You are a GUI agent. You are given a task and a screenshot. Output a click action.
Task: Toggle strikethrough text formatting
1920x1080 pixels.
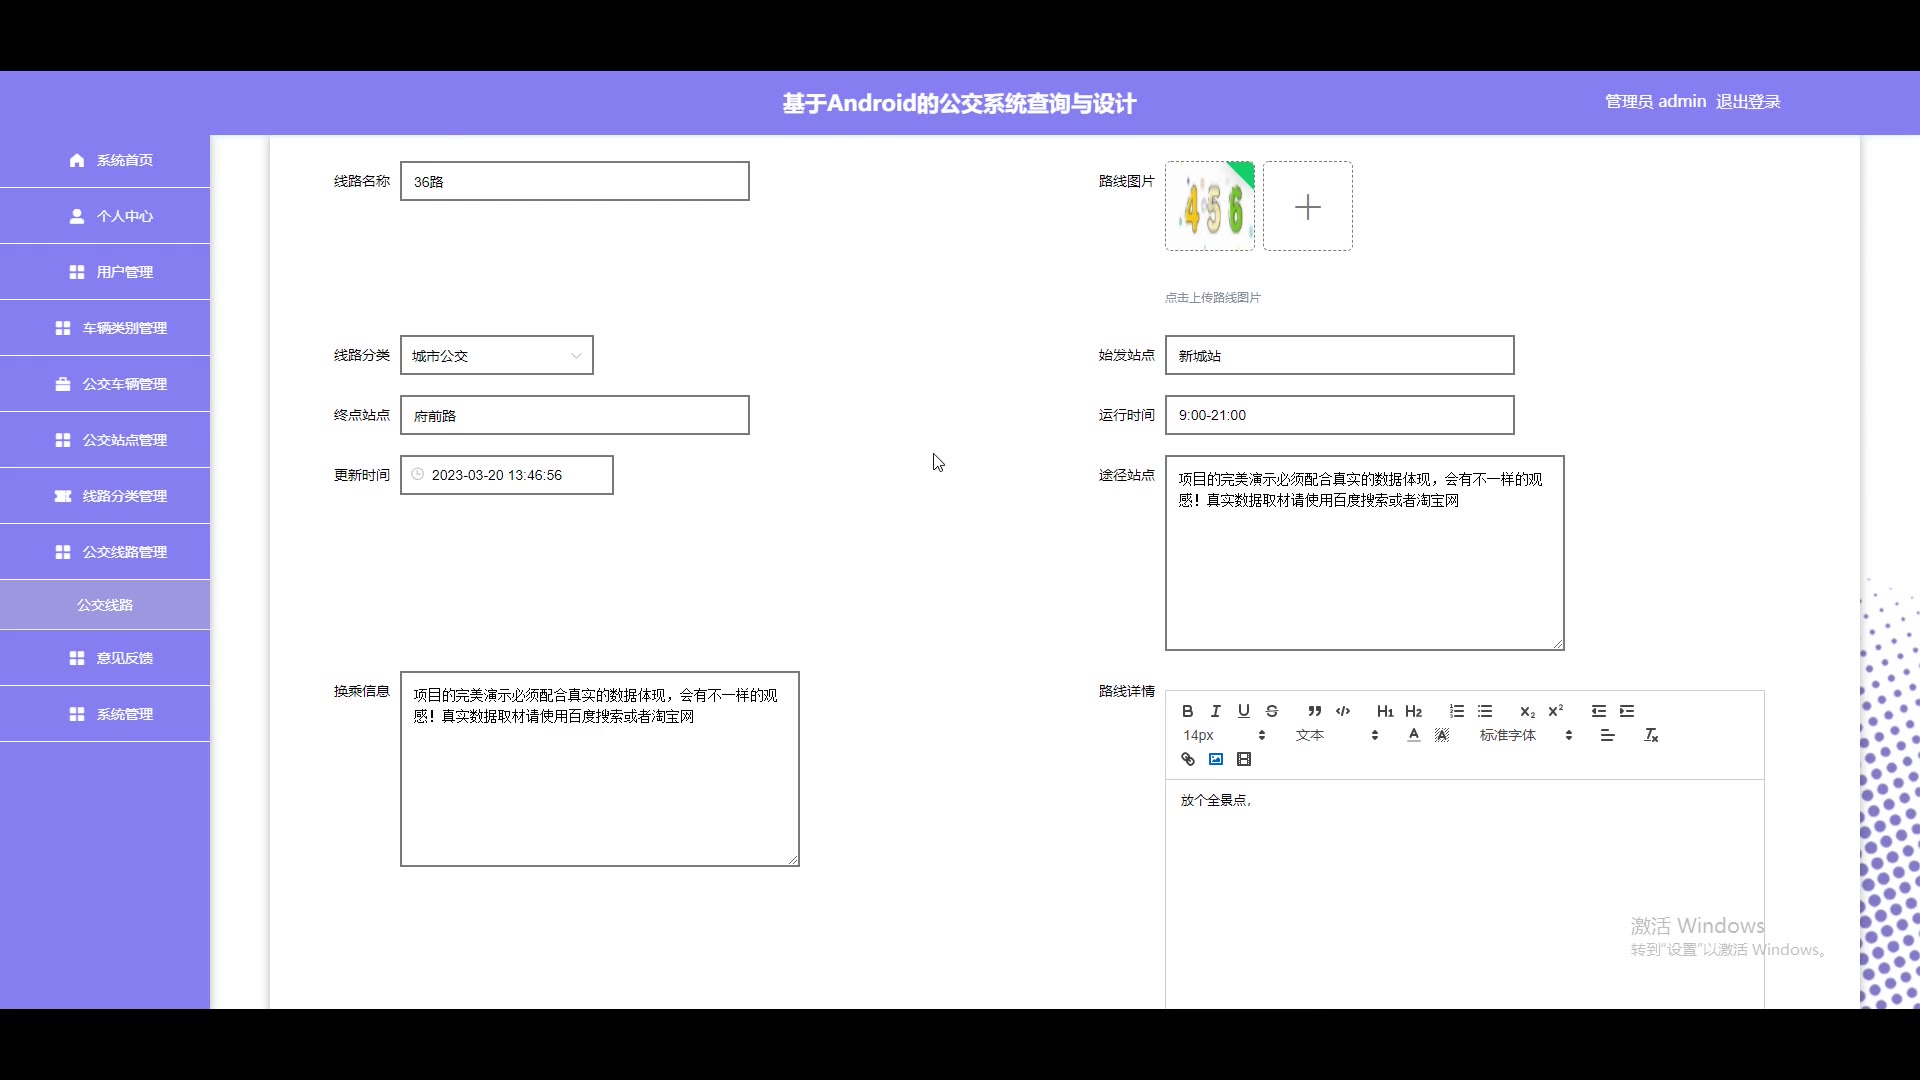pyautogui.click(x=1272, y=711)
